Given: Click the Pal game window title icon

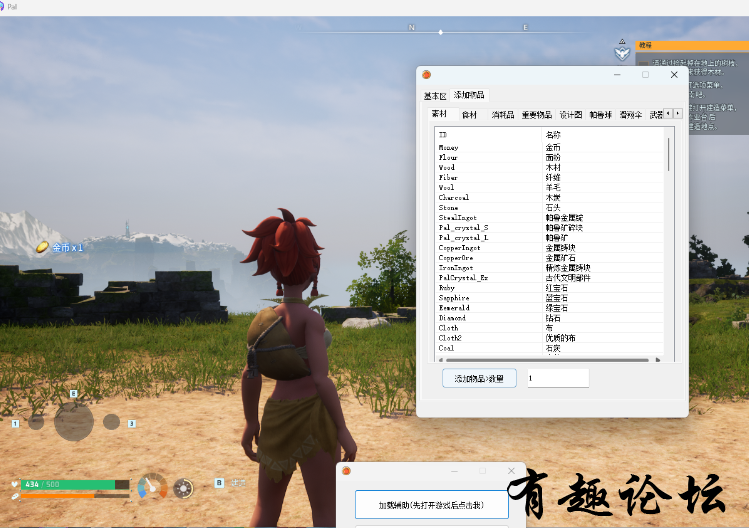Looking at the screenshot, I should pos(1,7).
